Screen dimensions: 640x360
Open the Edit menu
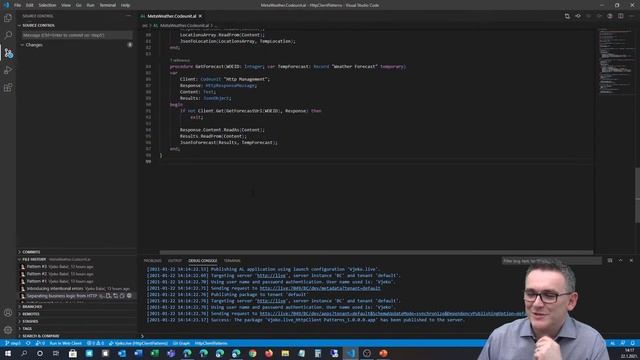tap(30, 5)
